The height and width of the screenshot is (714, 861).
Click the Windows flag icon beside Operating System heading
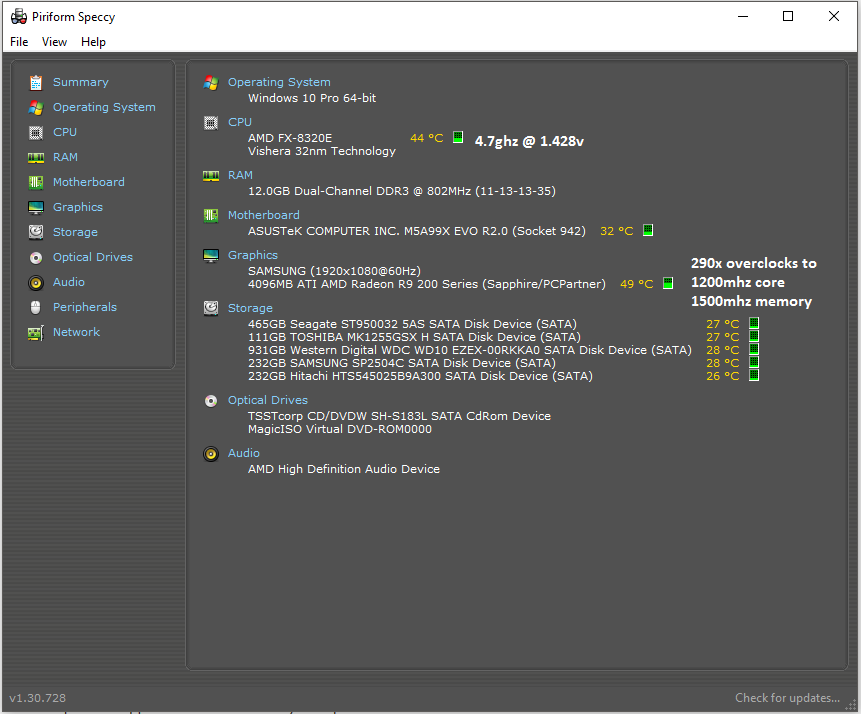(x=211, y=82)
